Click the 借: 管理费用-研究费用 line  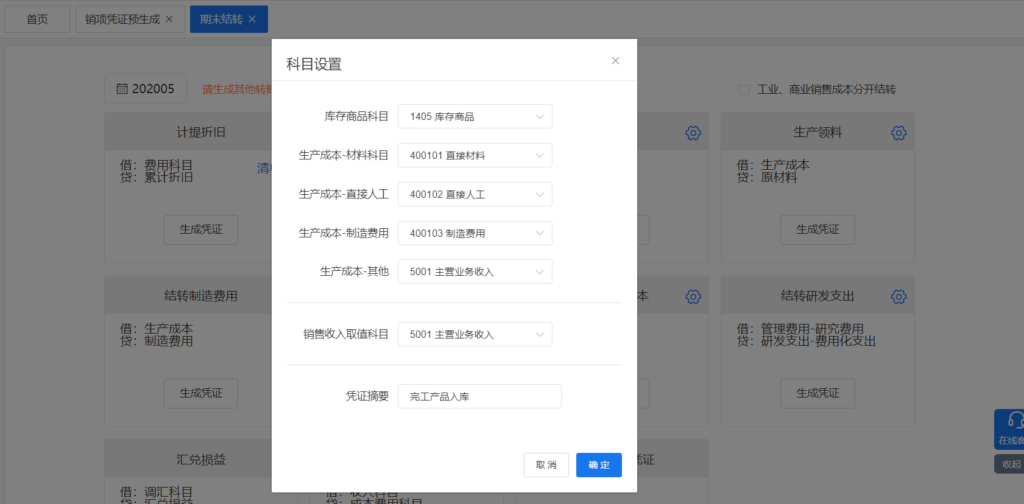point(800,328)
